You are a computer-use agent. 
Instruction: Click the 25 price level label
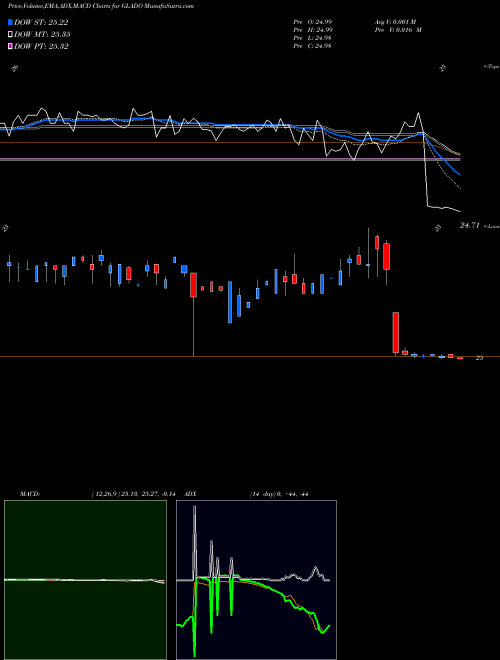point(479,358)
